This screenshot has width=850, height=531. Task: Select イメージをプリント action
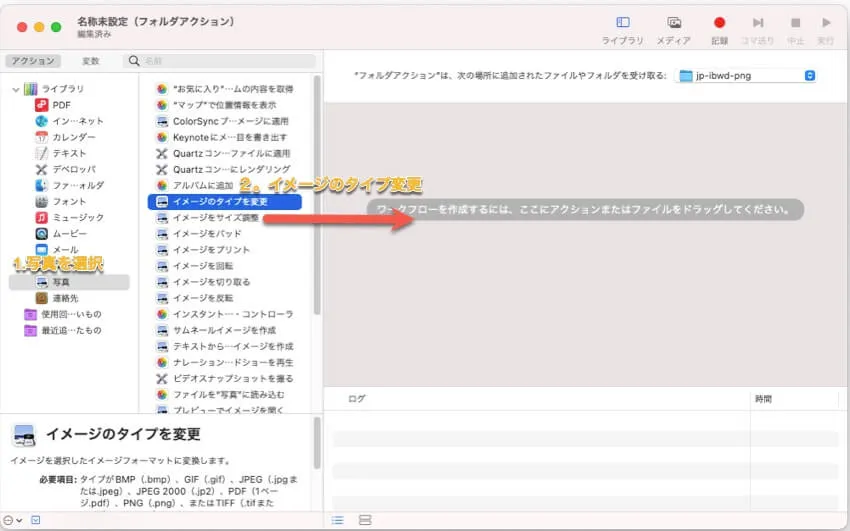click(x=203, y=250)
